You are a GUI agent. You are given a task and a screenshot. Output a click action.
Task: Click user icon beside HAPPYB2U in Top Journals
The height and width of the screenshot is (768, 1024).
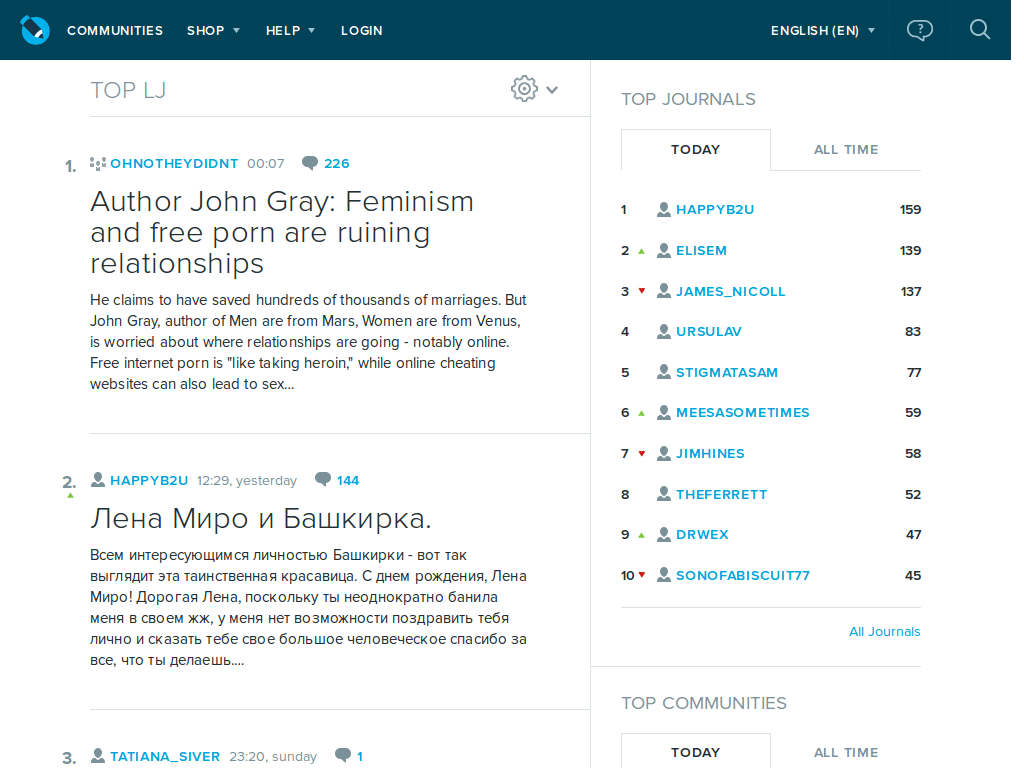coord(664,210)
